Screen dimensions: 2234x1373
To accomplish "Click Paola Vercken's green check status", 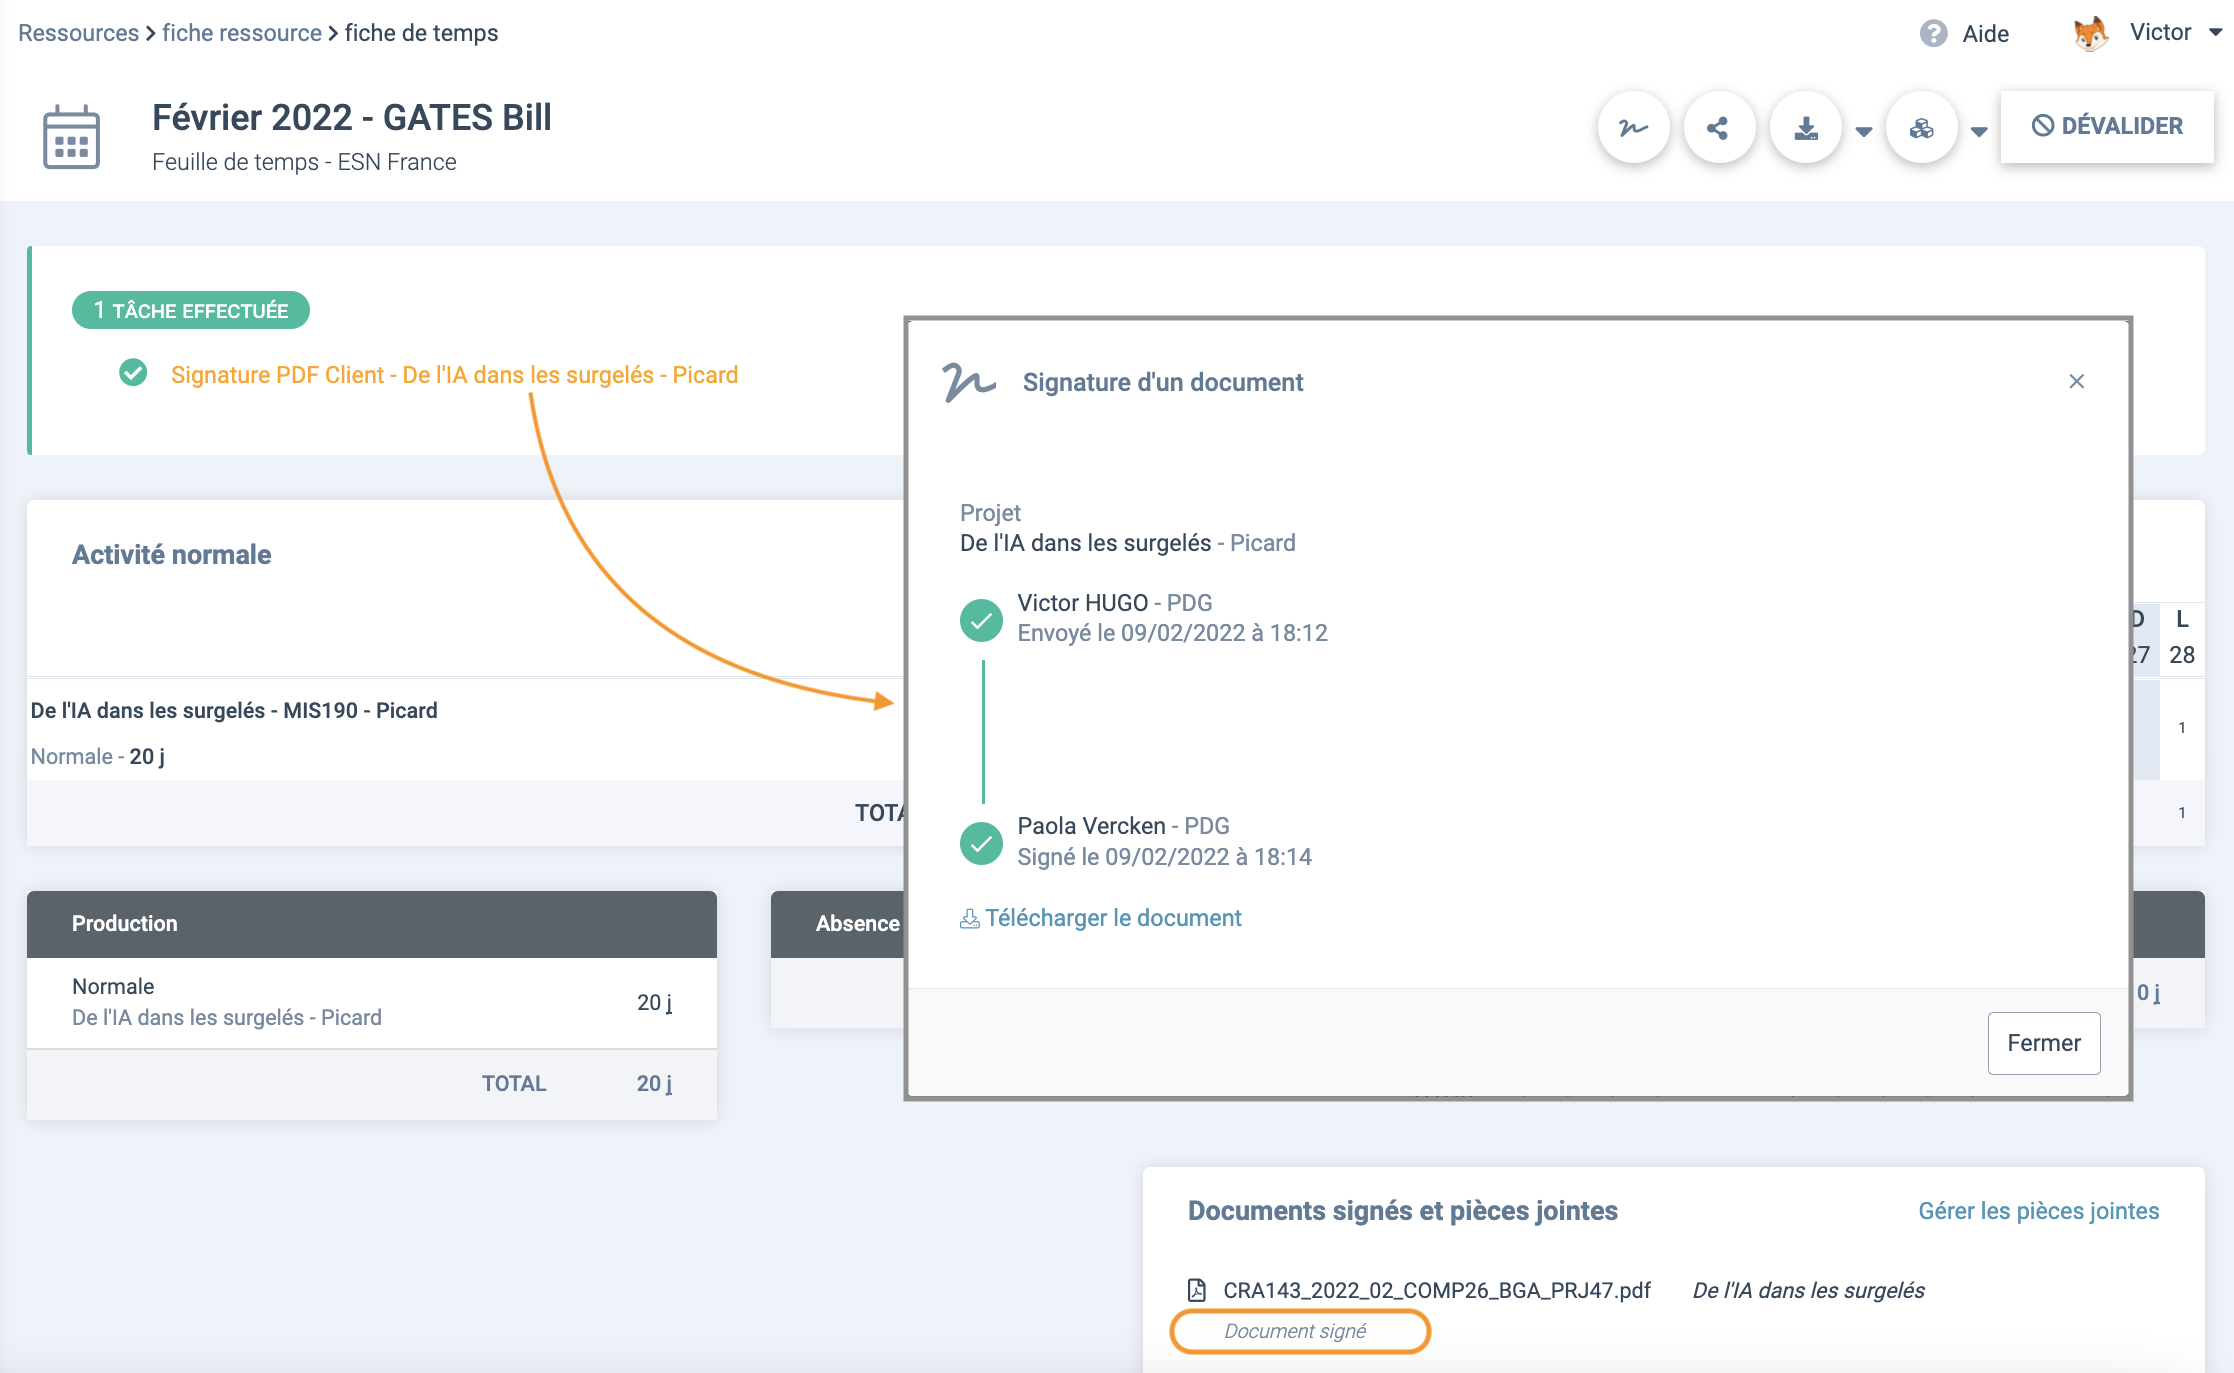I will pyautogui.click(x=981, y=843).
